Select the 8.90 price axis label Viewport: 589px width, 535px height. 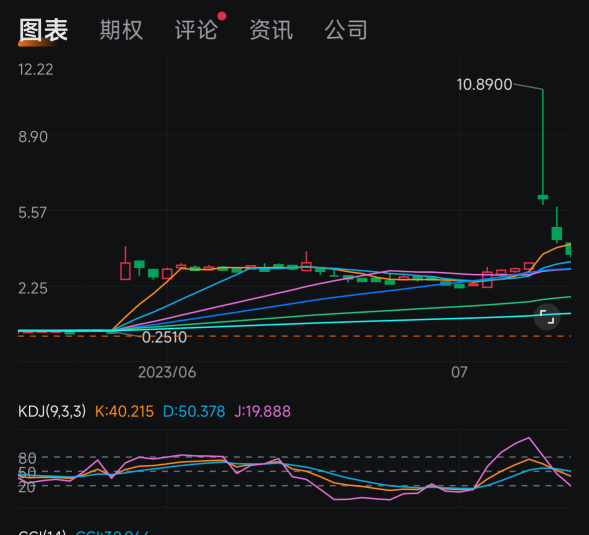(33, 137)
